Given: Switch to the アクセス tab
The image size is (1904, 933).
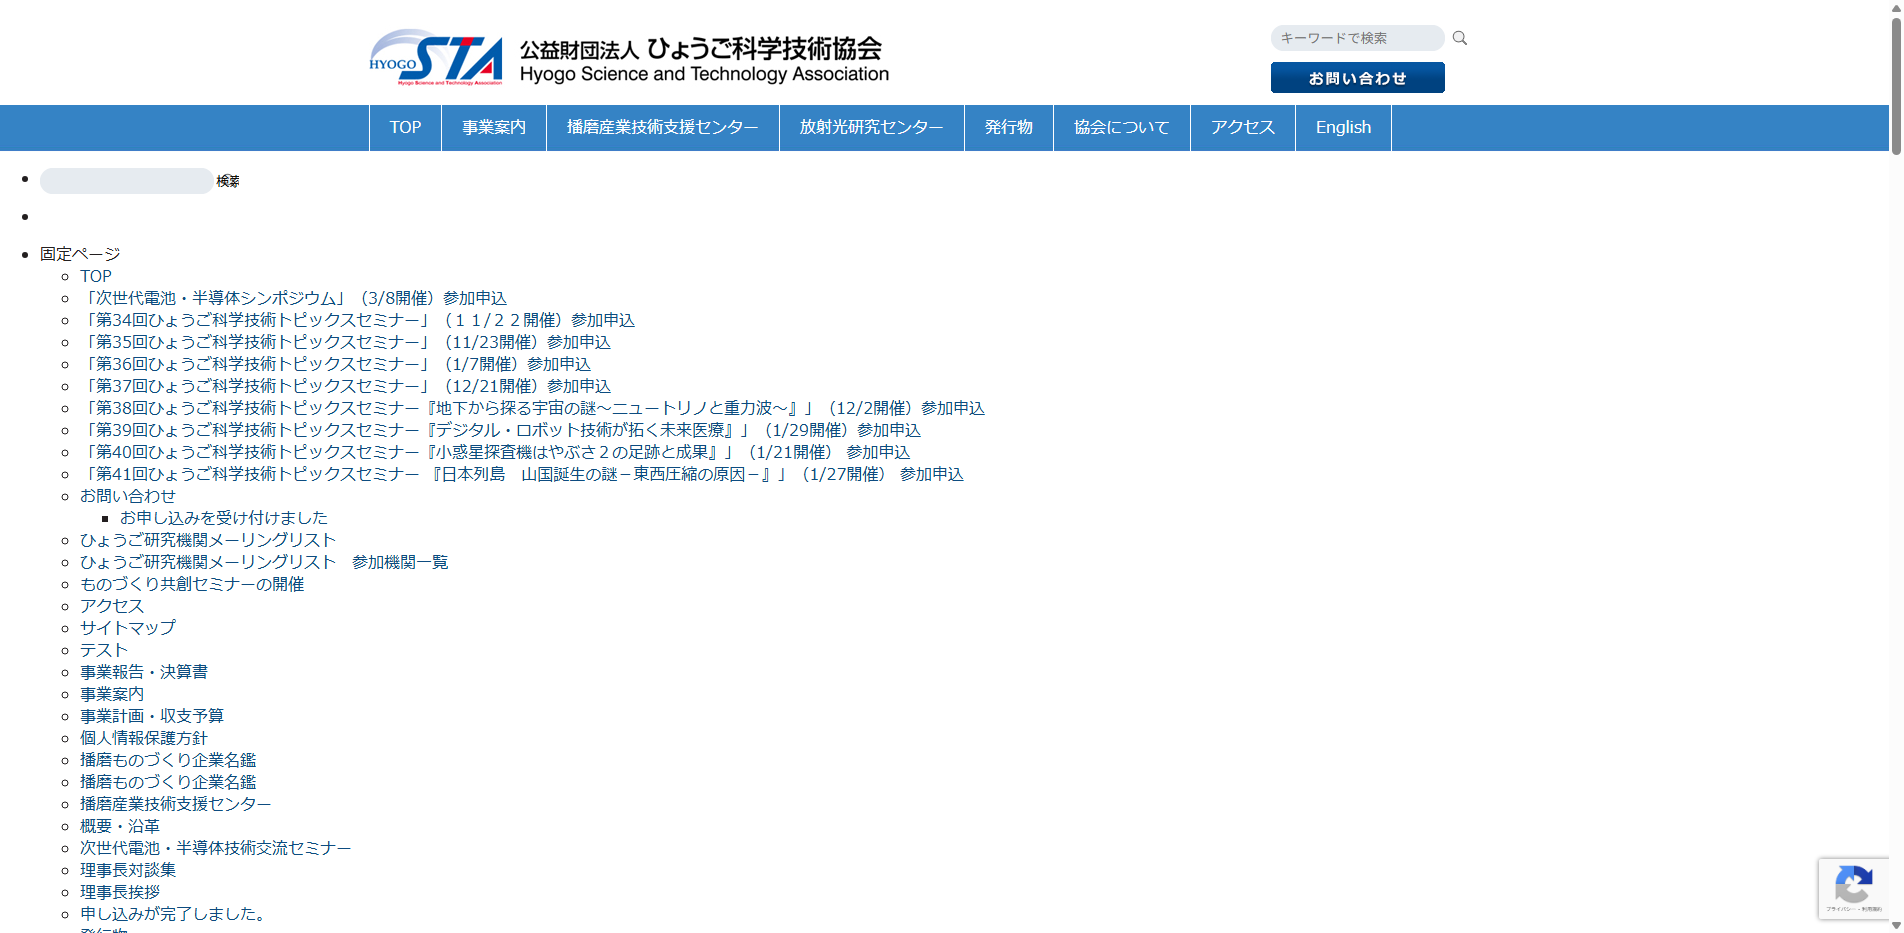Looking at the screenshot, I should click(x=1242, y=127).
